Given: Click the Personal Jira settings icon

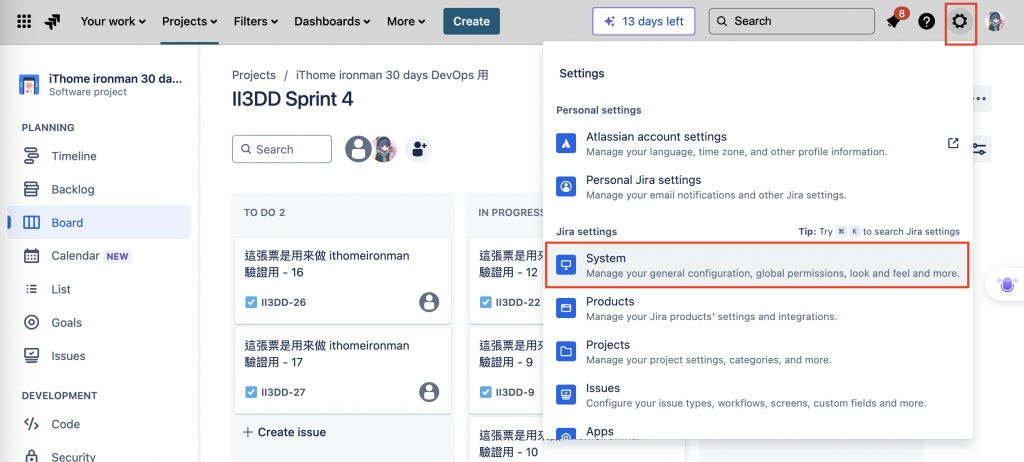Looking at the screenshot, I should click(566, 187).
